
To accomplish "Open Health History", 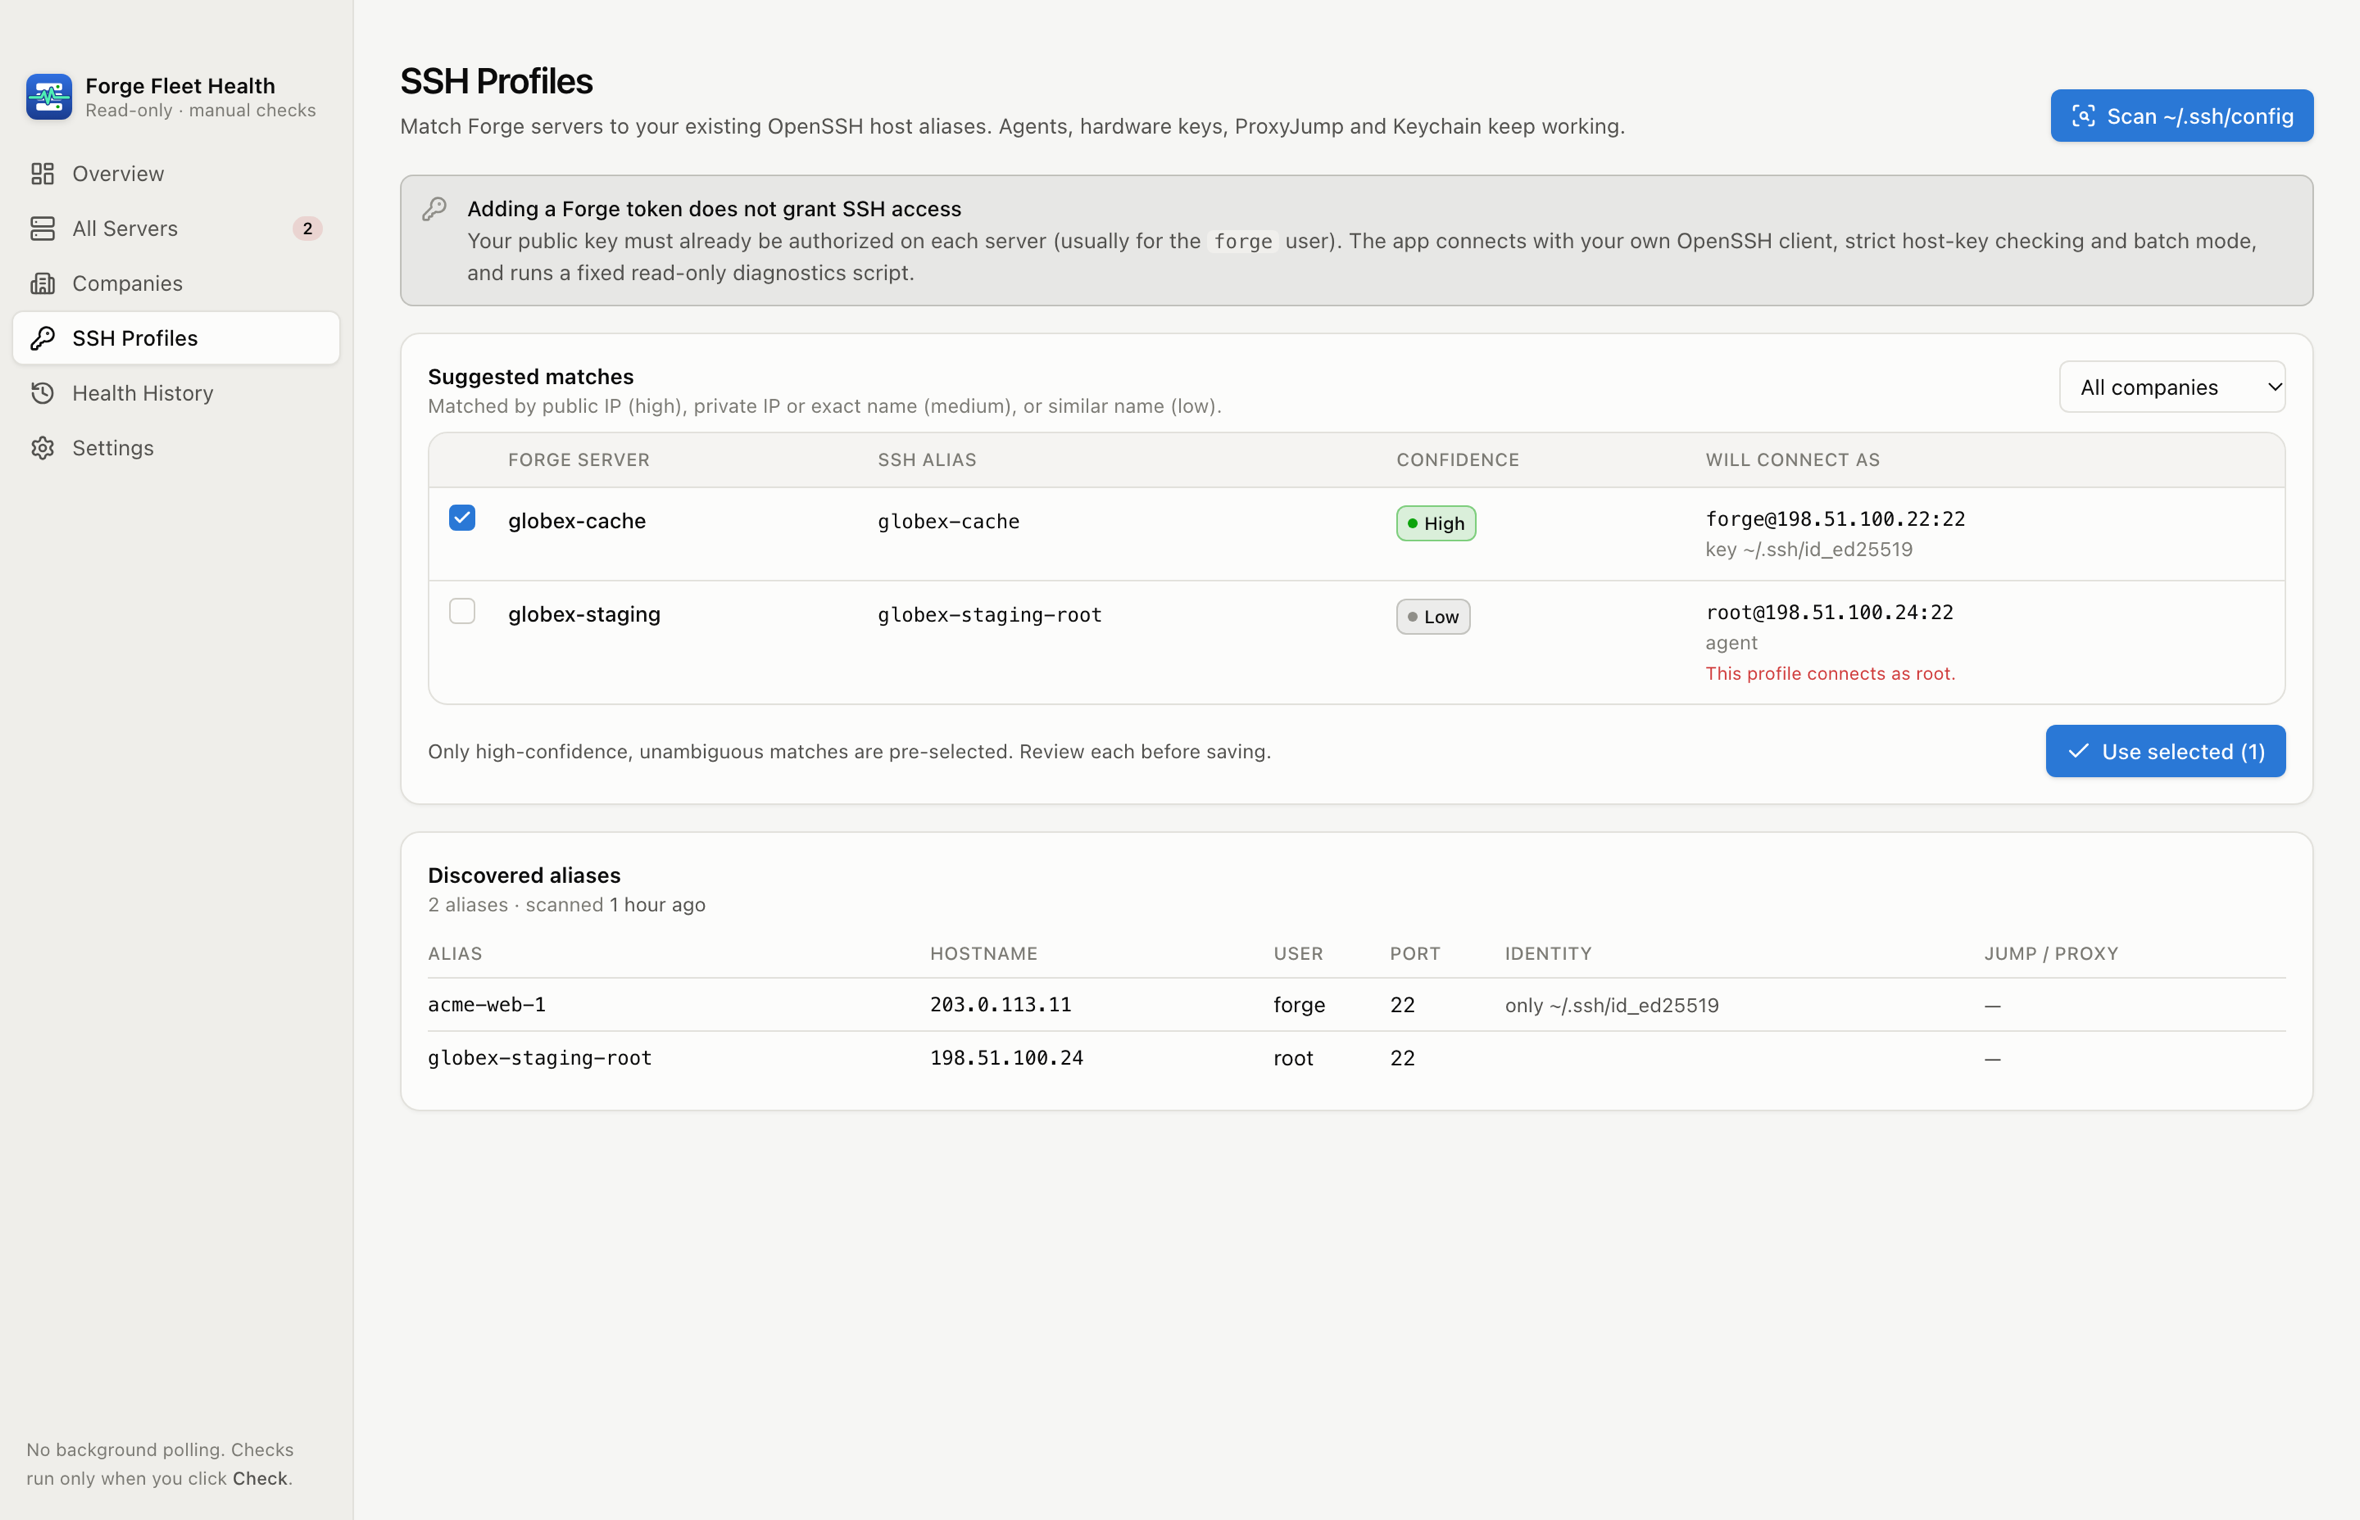I will tap(176, 393).
